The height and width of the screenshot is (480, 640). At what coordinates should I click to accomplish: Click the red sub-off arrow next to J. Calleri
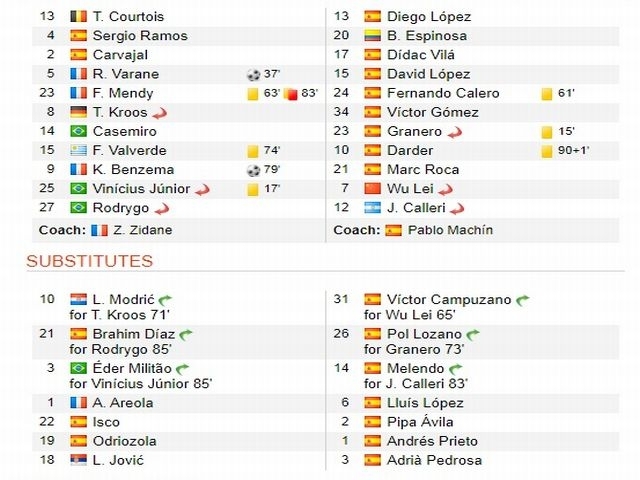457,209
